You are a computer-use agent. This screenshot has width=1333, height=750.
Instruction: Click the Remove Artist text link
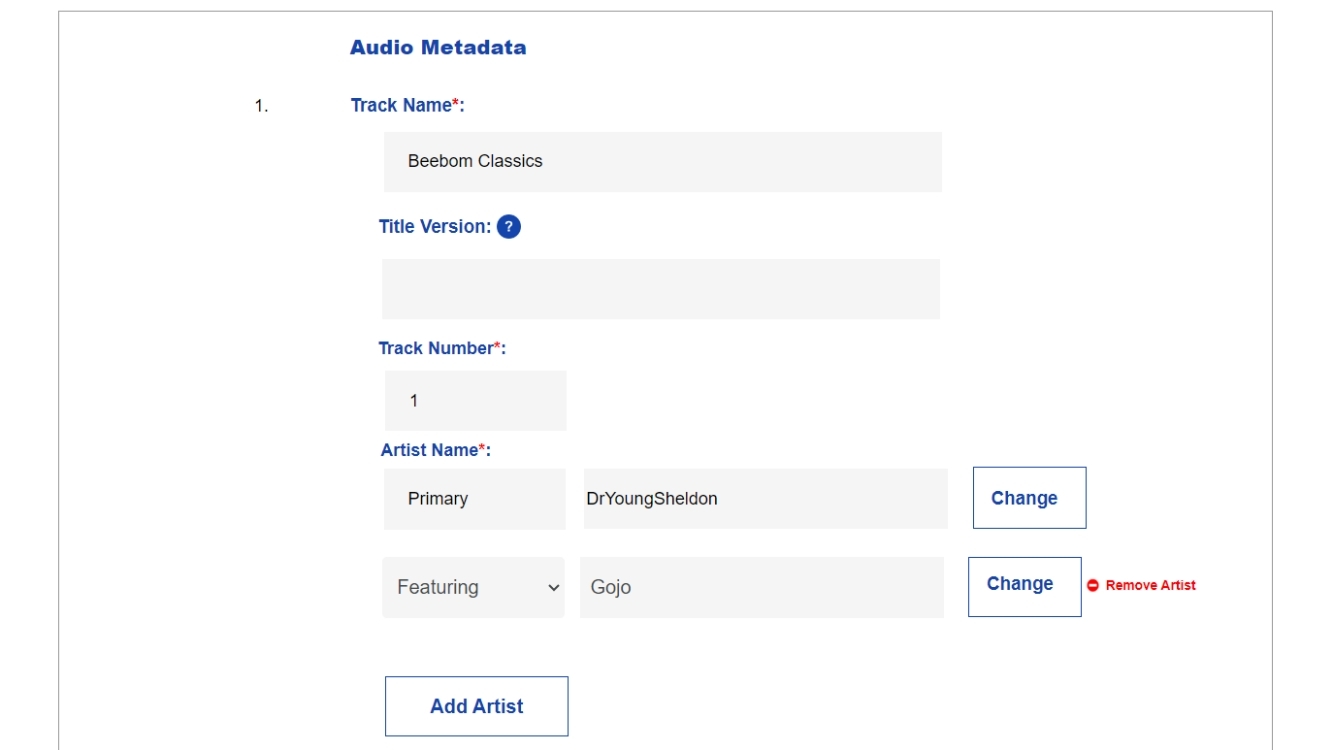tap(1150, 584)
